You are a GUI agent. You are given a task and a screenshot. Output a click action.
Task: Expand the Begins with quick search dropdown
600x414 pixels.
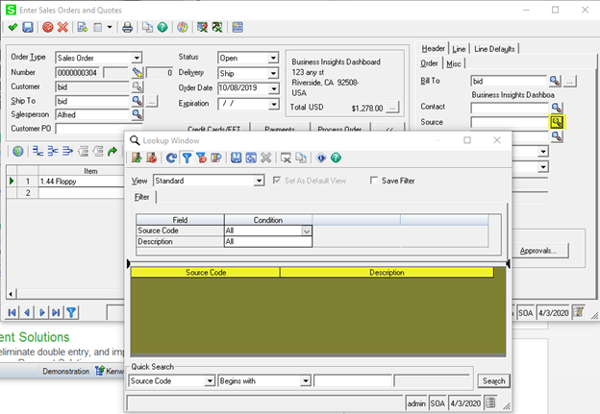point(304,381)
